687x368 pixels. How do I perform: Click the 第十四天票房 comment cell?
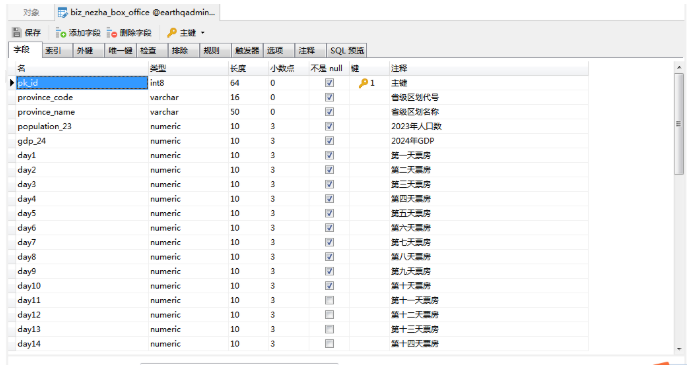point(489,343)
